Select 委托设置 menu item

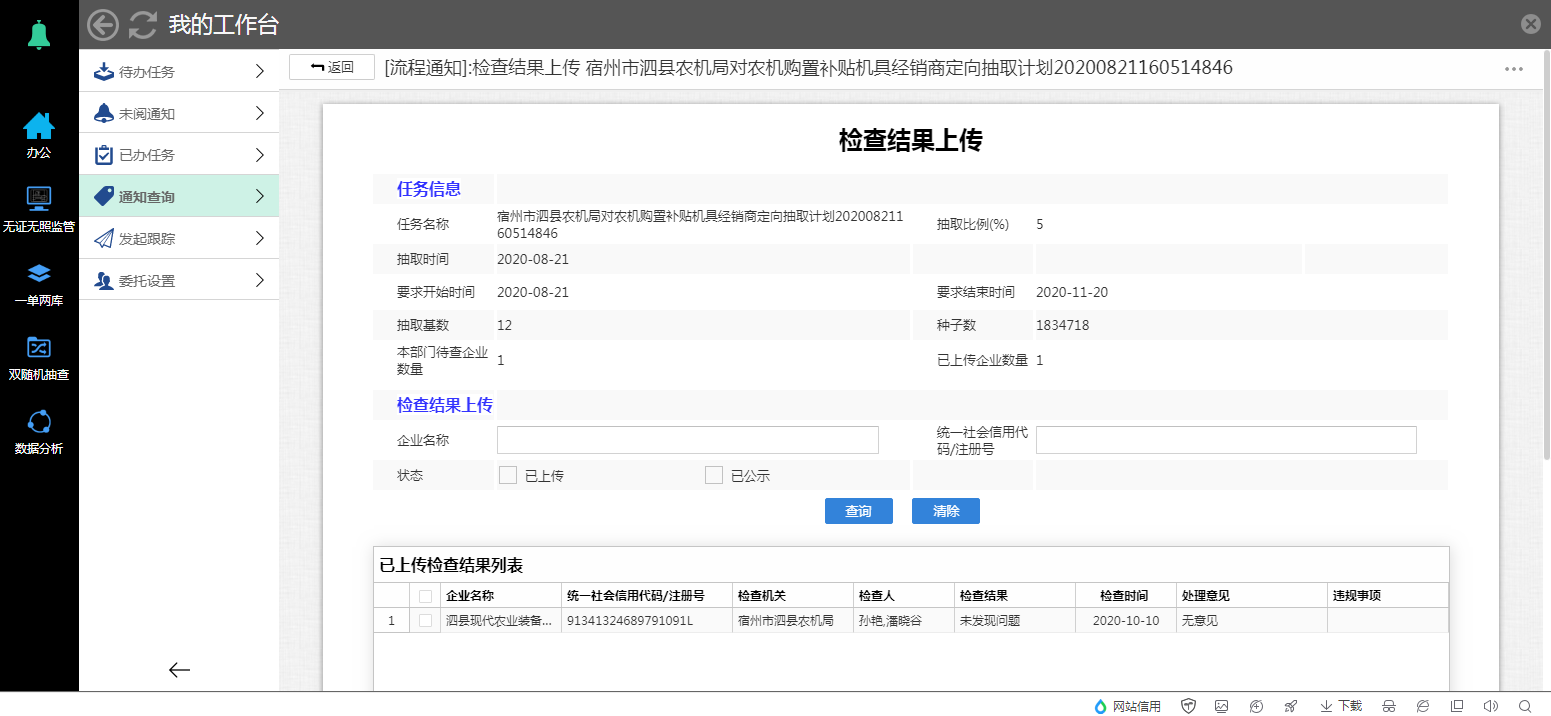point(179,281)
